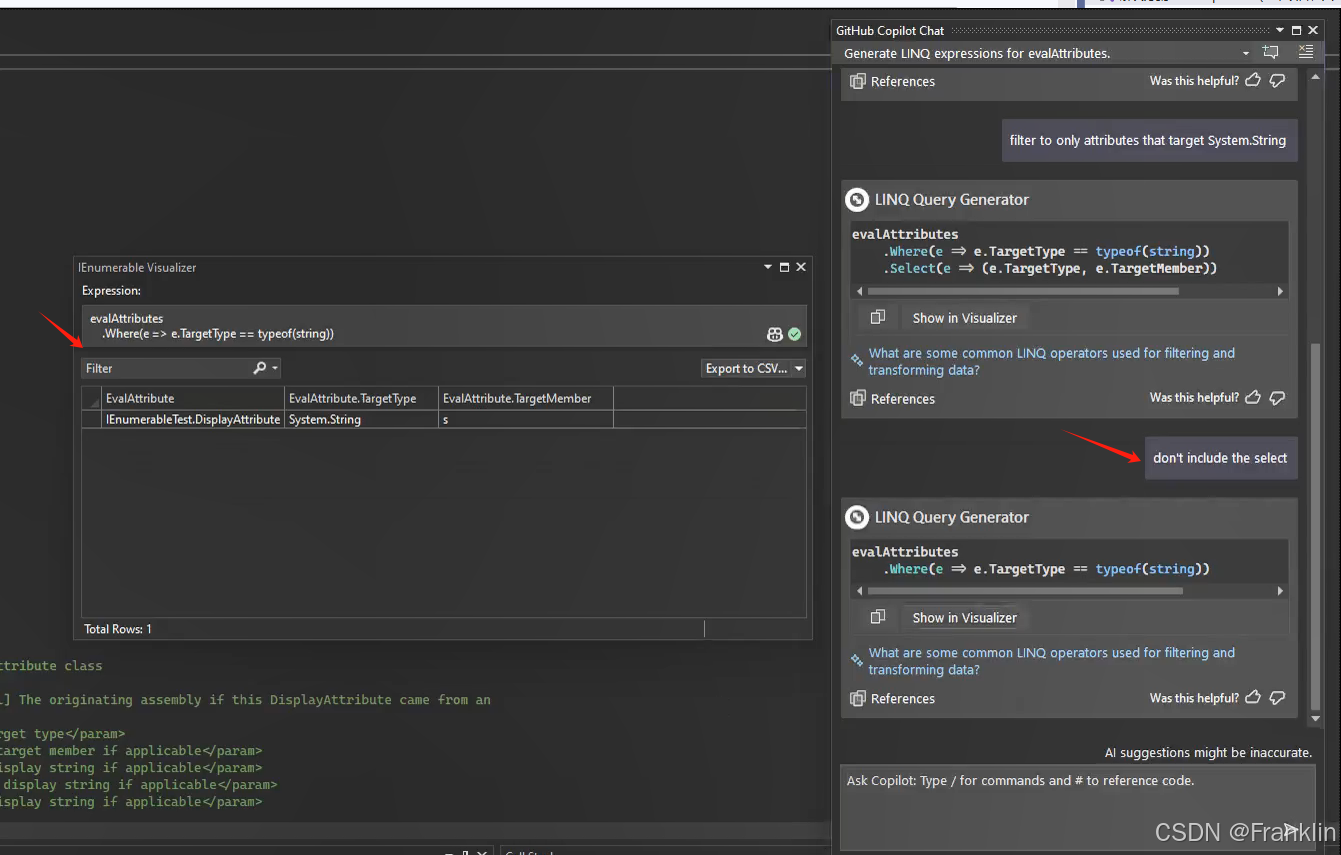Expand References under the .Select response
The height and width of the screenshot is (855, 1341).
pyautogui.click(x=892, y=398)
